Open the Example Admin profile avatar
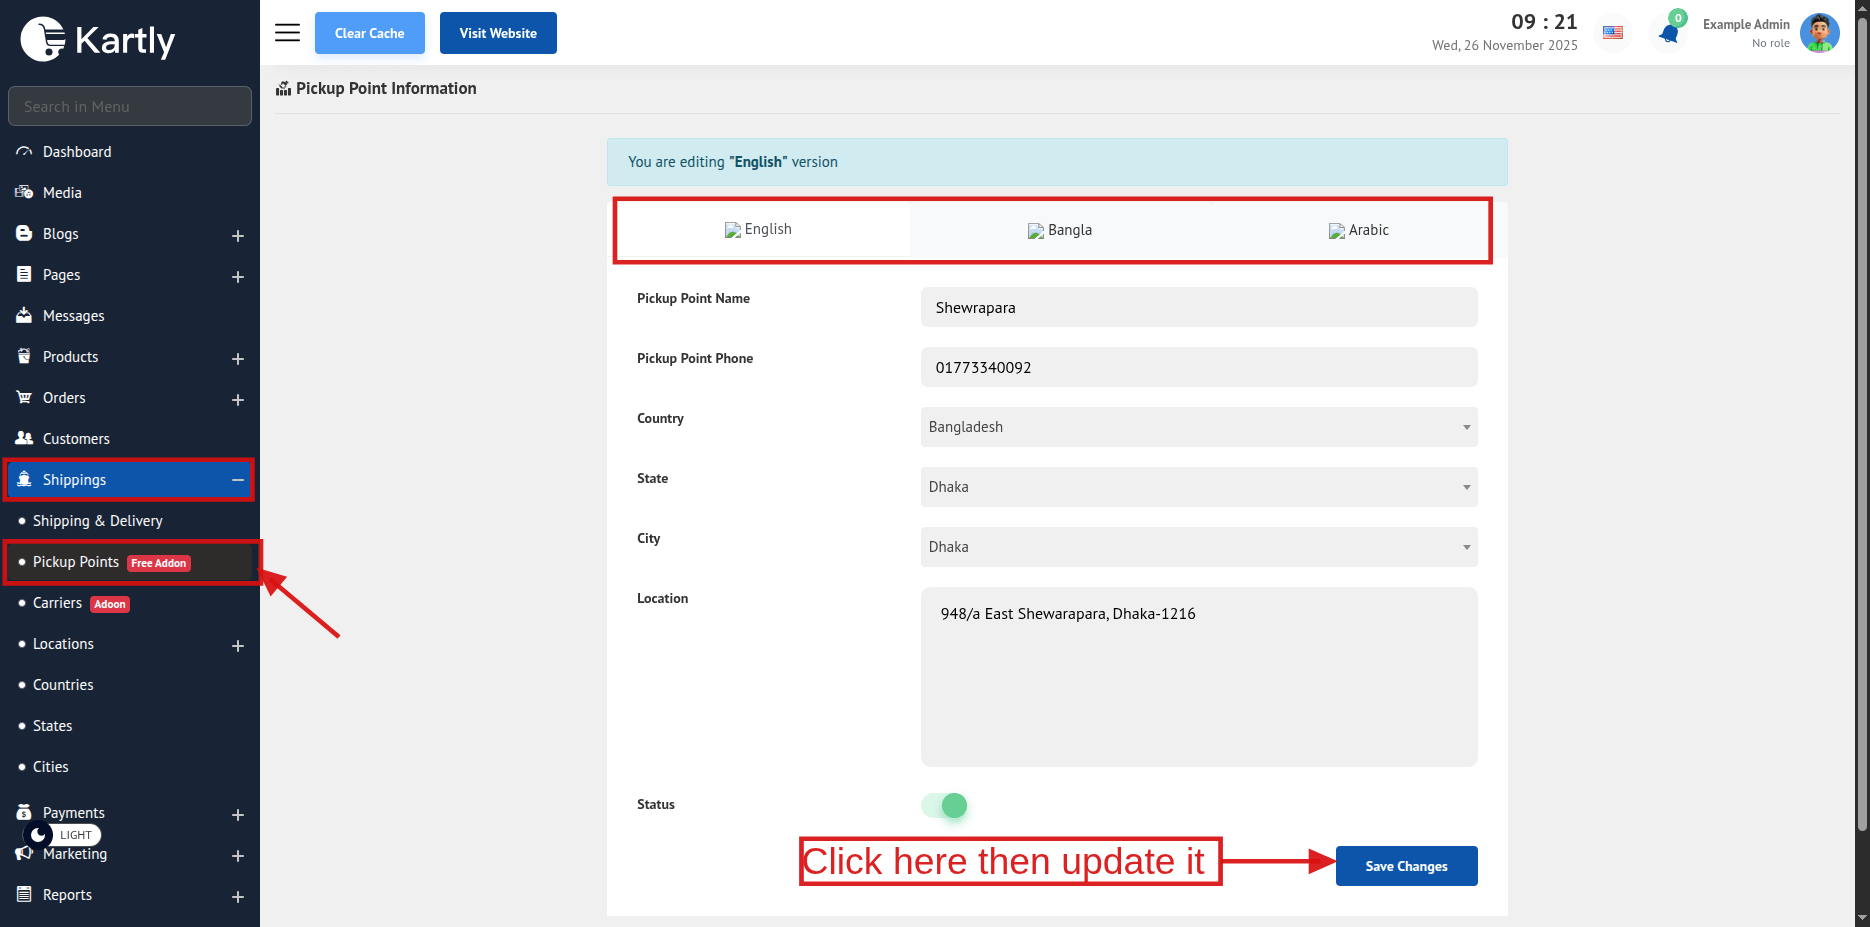 click(1819, 33)
